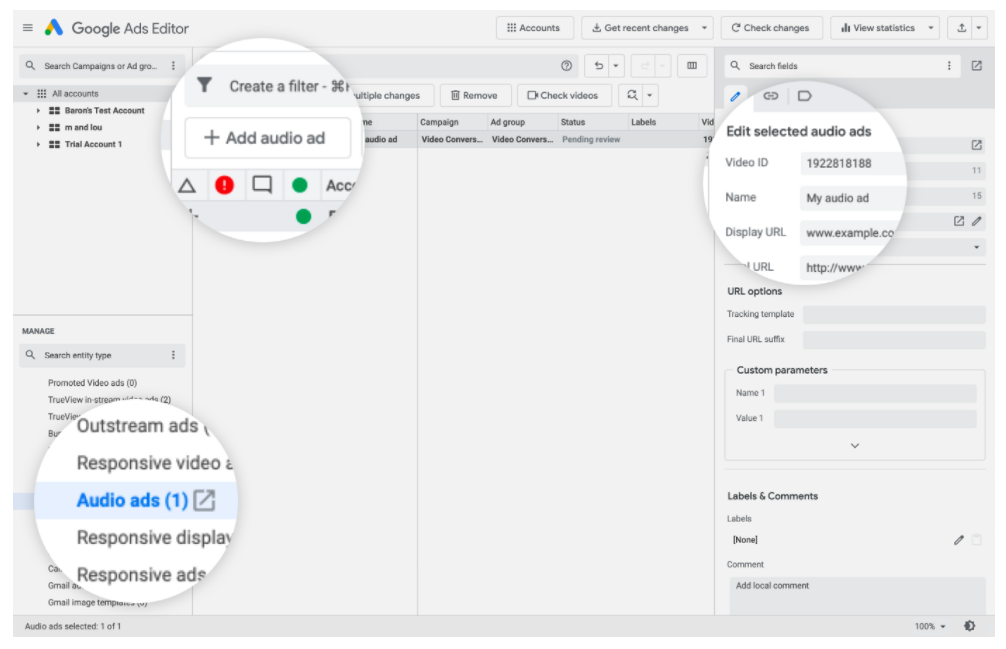Select Trial Account 1 in tree

pos(93,144)
